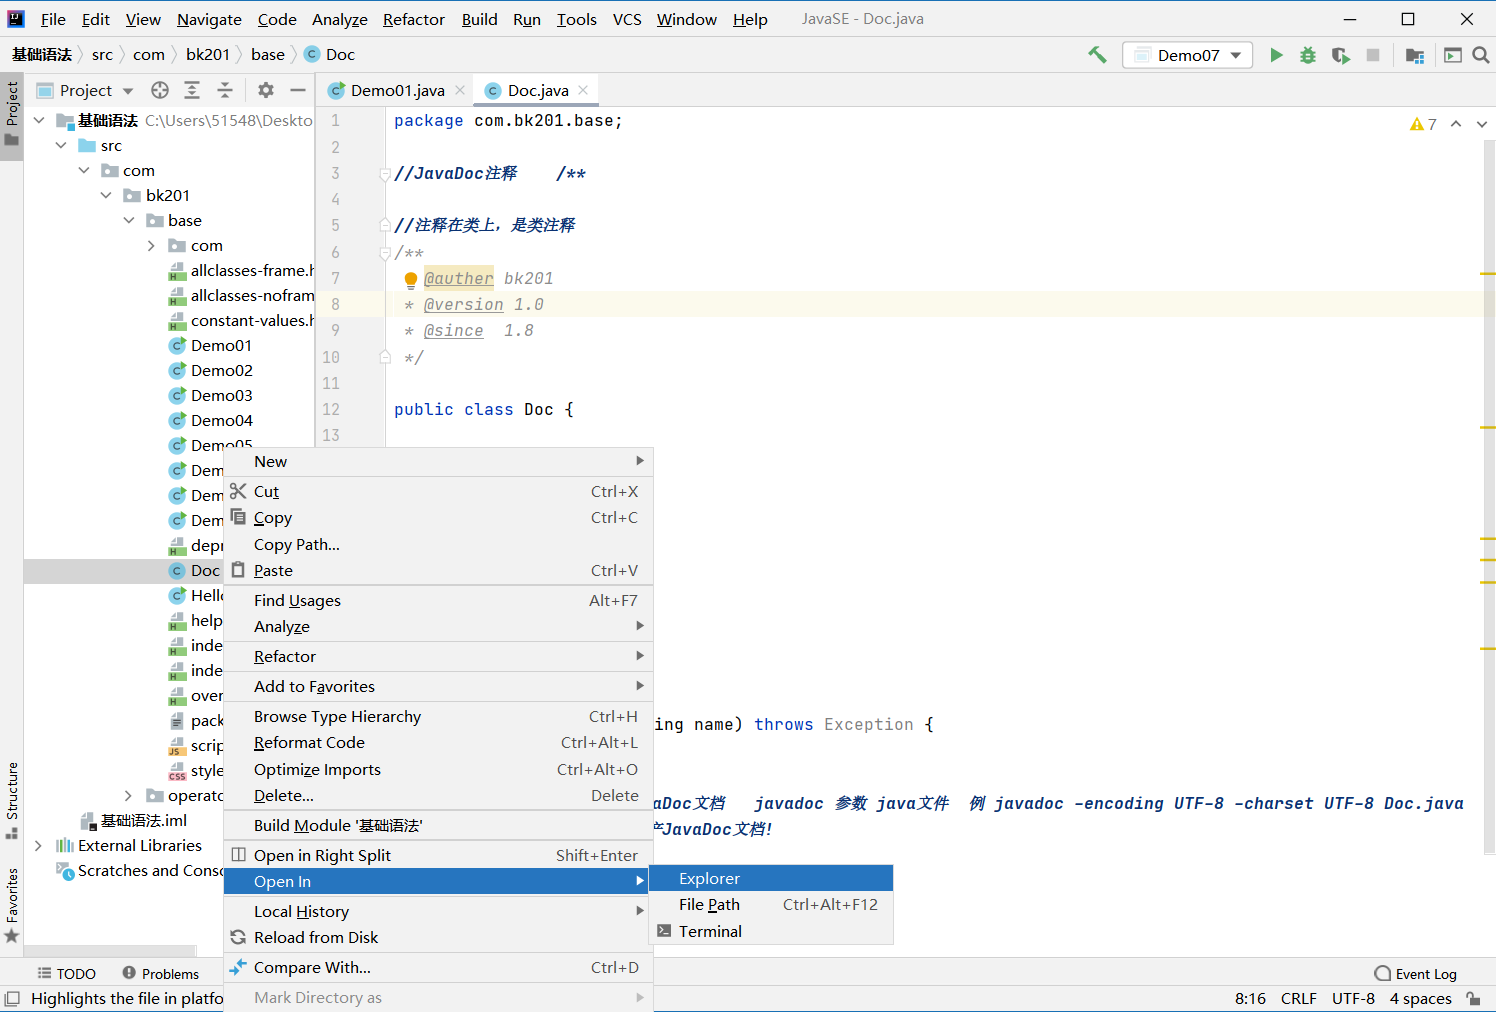Toggle the code fold marker on line 6
This screenshot has height=1012, width=1496.
pos(385,253)
